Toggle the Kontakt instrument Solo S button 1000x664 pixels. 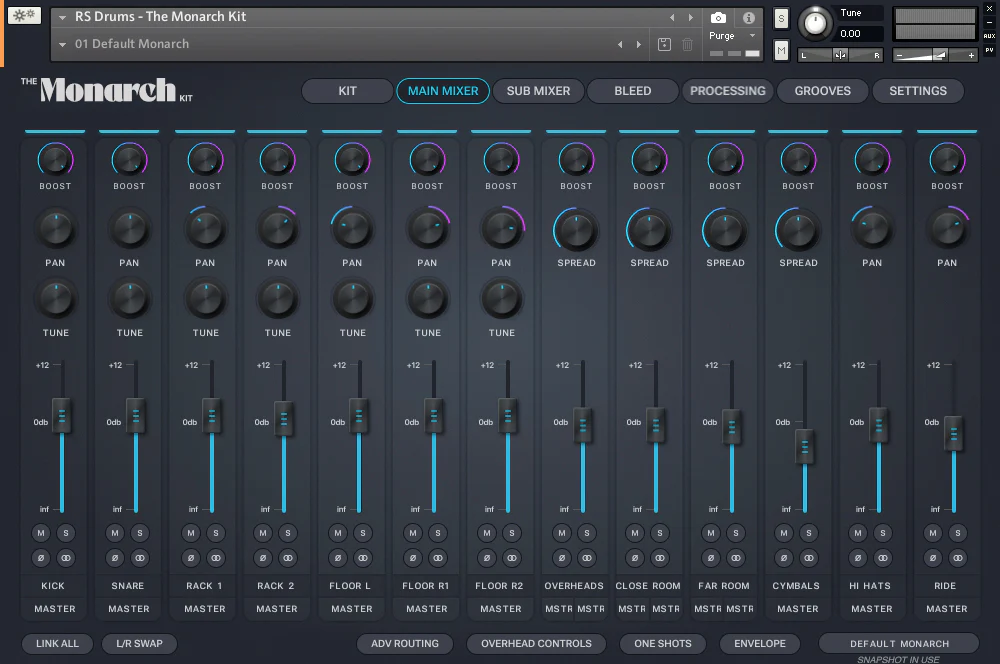[x=781, y=18]
